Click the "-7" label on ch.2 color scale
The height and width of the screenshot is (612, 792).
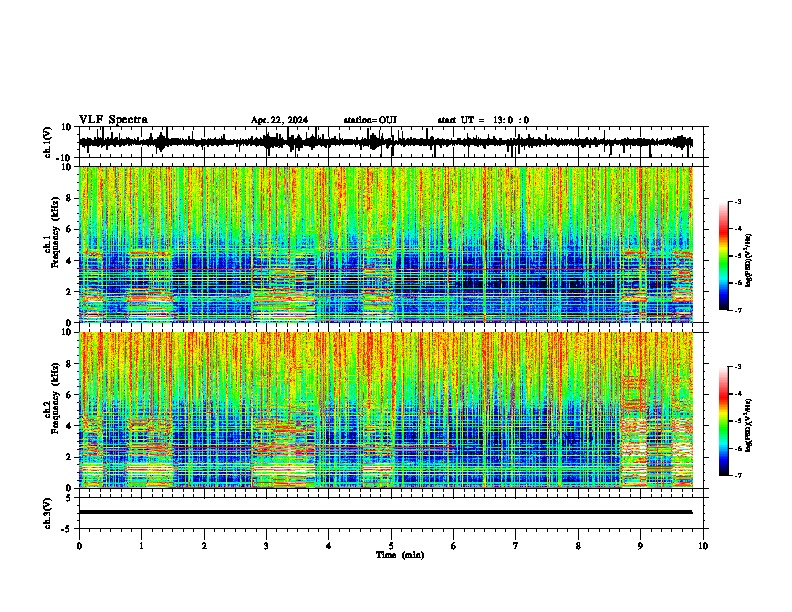738,475
